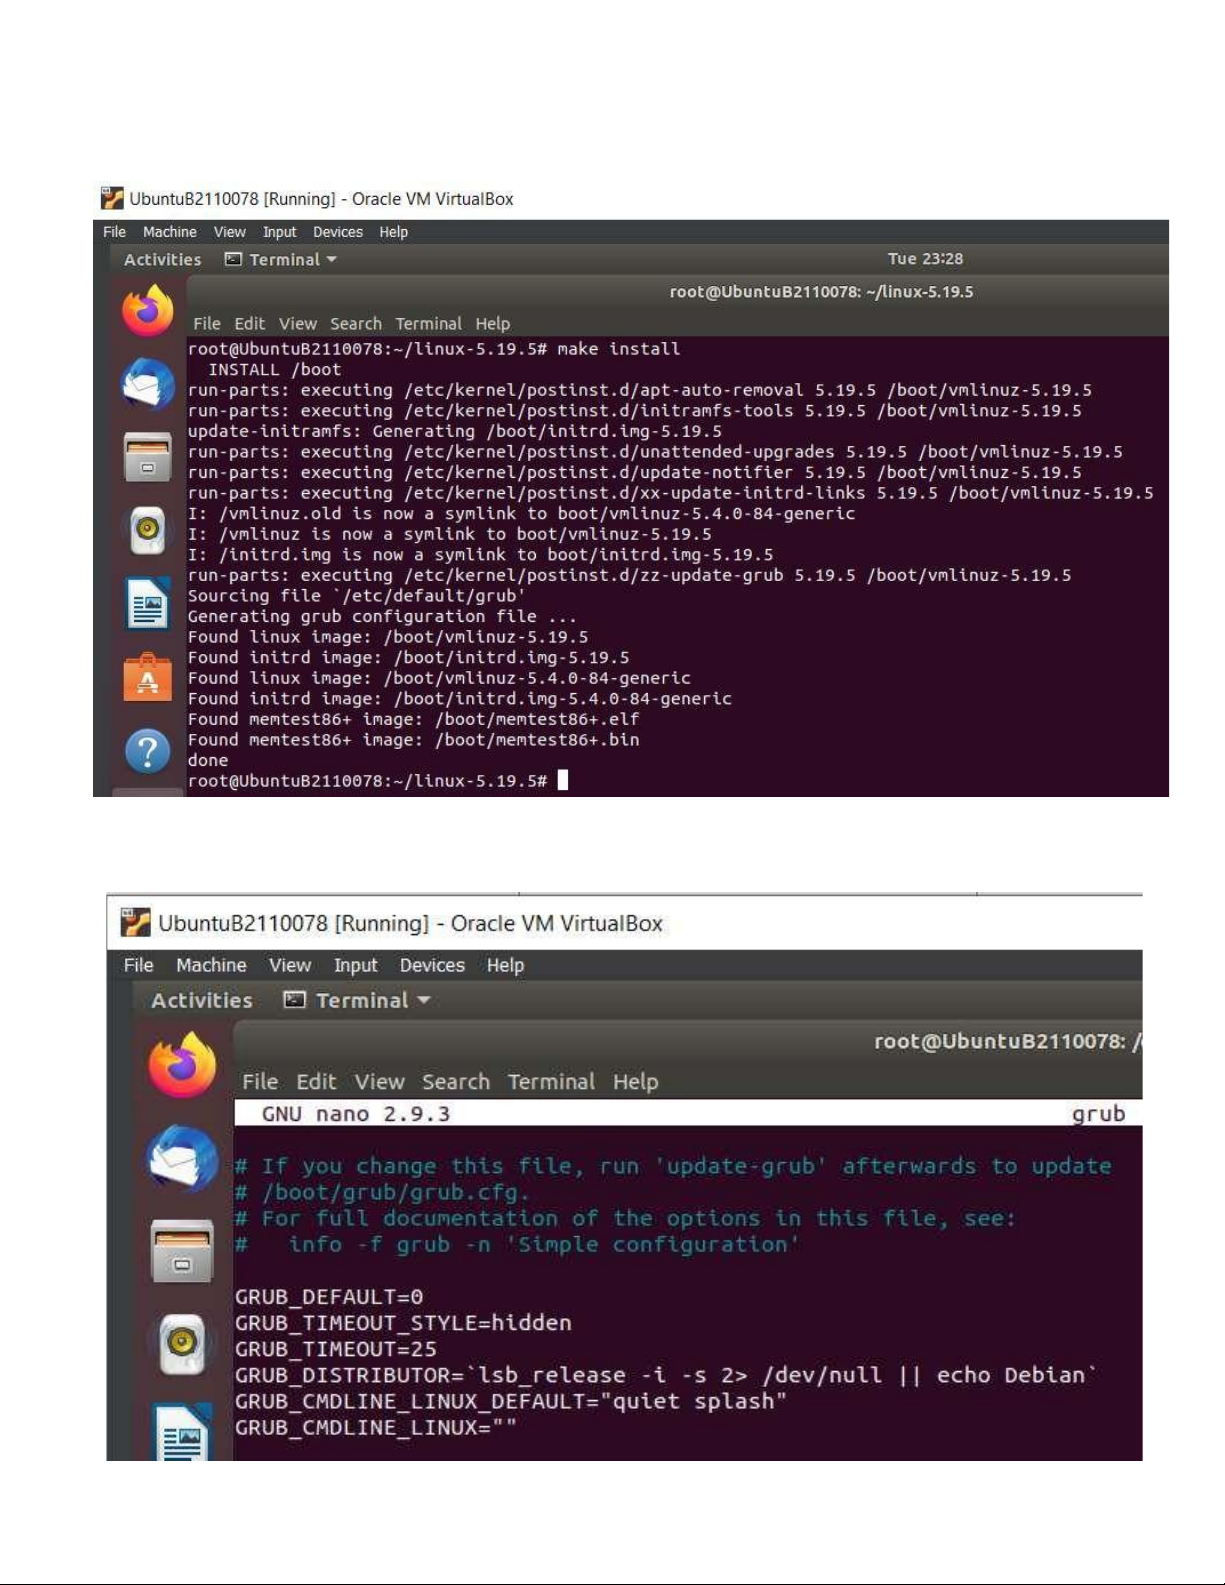Open the terminal's Edit menu in the lower VM
The height and width of the screenshot is (1585, 1225).
pos(316,1082)
